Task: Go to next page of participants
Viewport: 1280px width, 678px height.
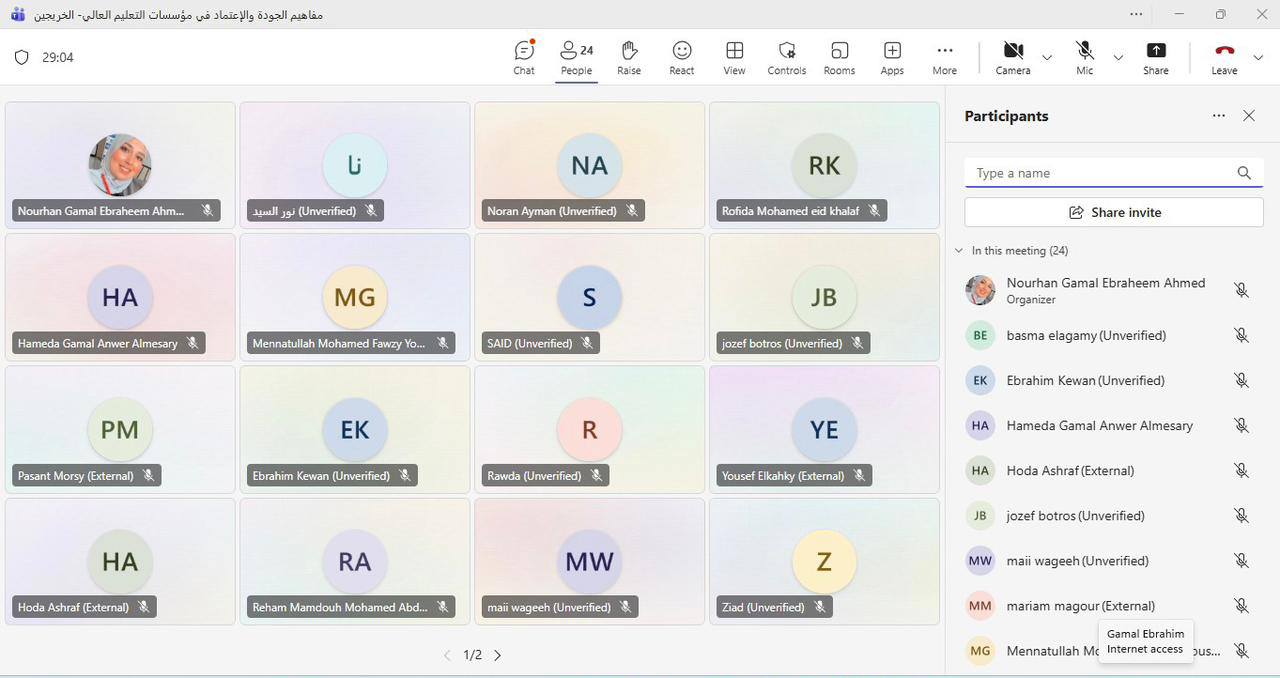Action: (498, 655)
